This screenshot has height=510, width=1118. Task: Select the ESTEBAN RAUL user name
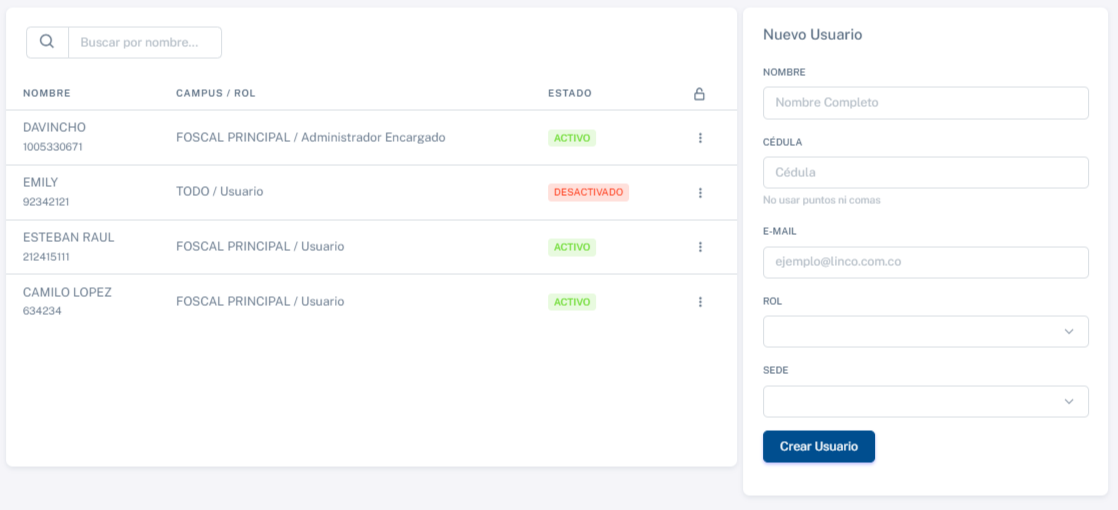click(69, 237)
